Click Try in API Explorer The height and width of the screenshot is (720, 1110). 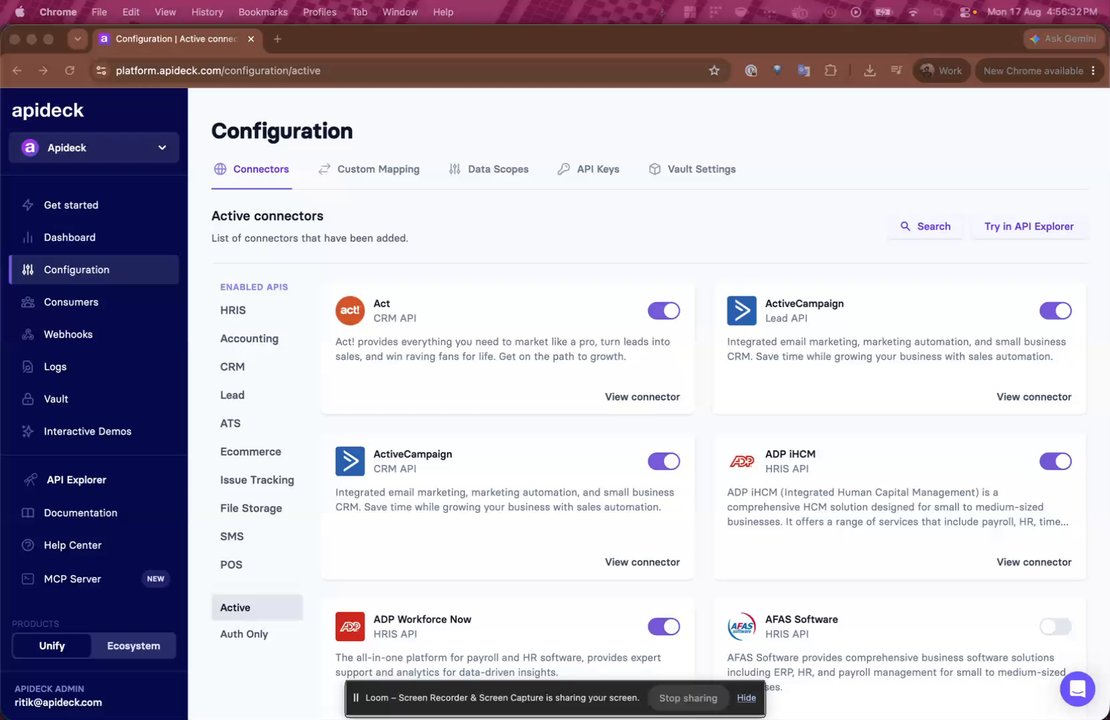(1029, 227)
